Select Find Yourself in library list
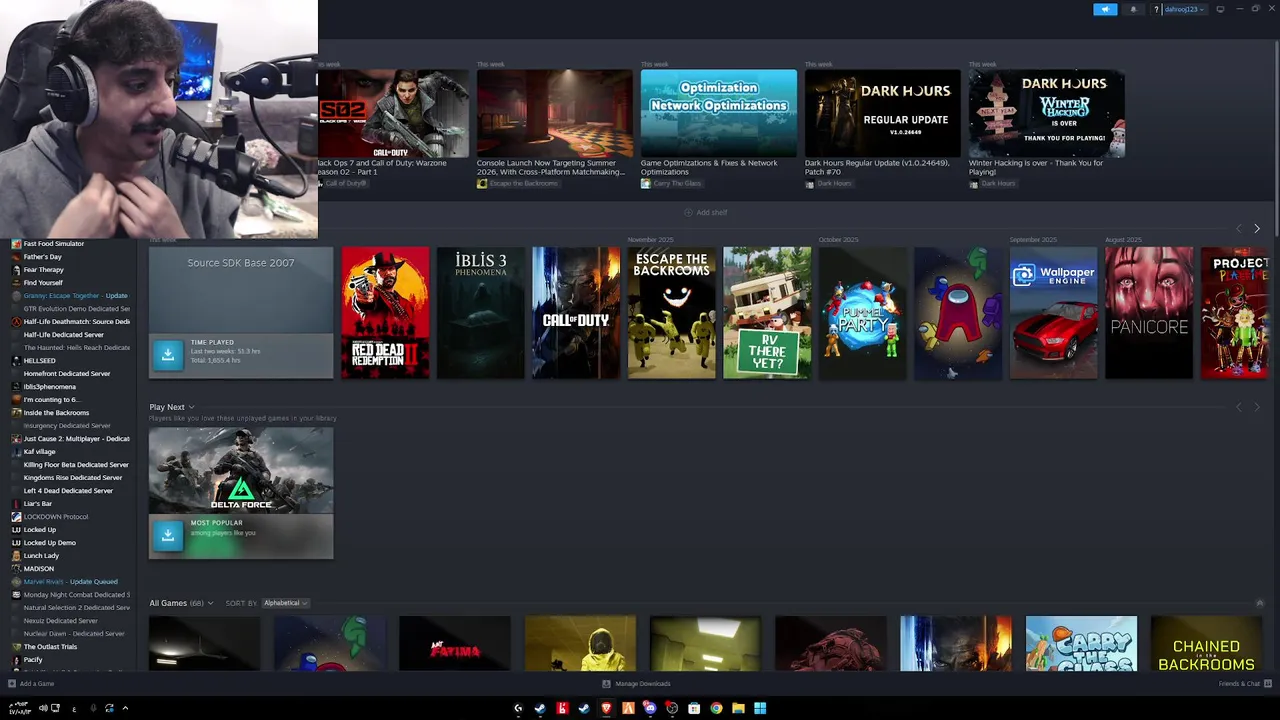This screenshot has height=720, width=1280. [x=43, y=282]
